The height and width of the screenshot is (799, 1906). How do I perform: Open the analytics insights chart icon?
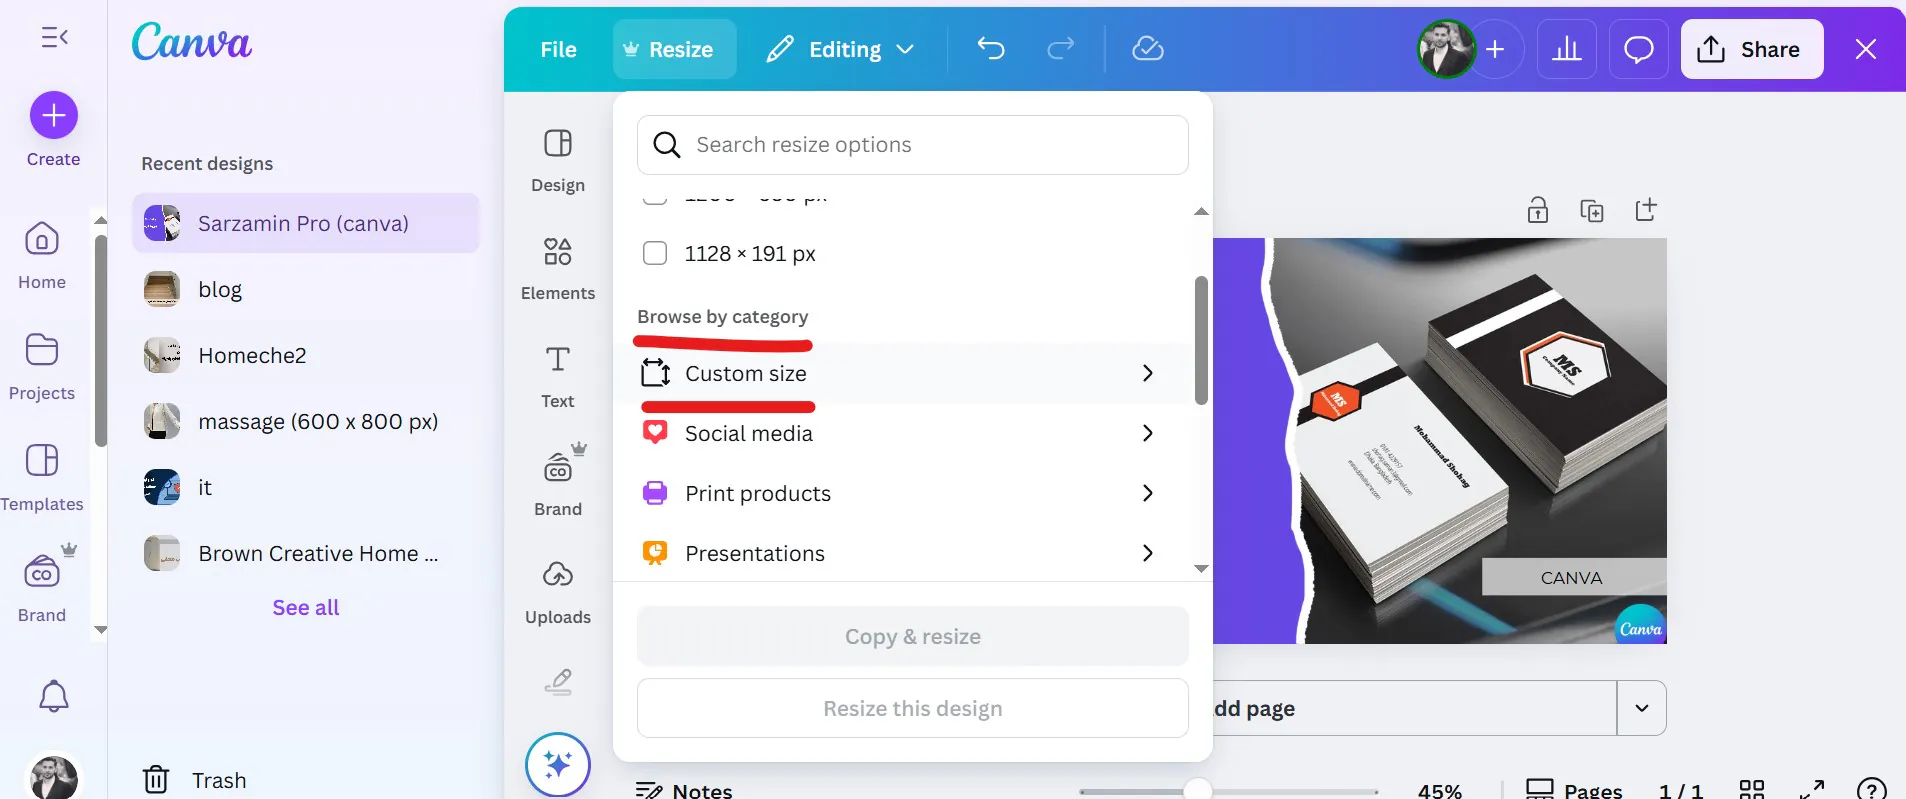point(1567,49)
